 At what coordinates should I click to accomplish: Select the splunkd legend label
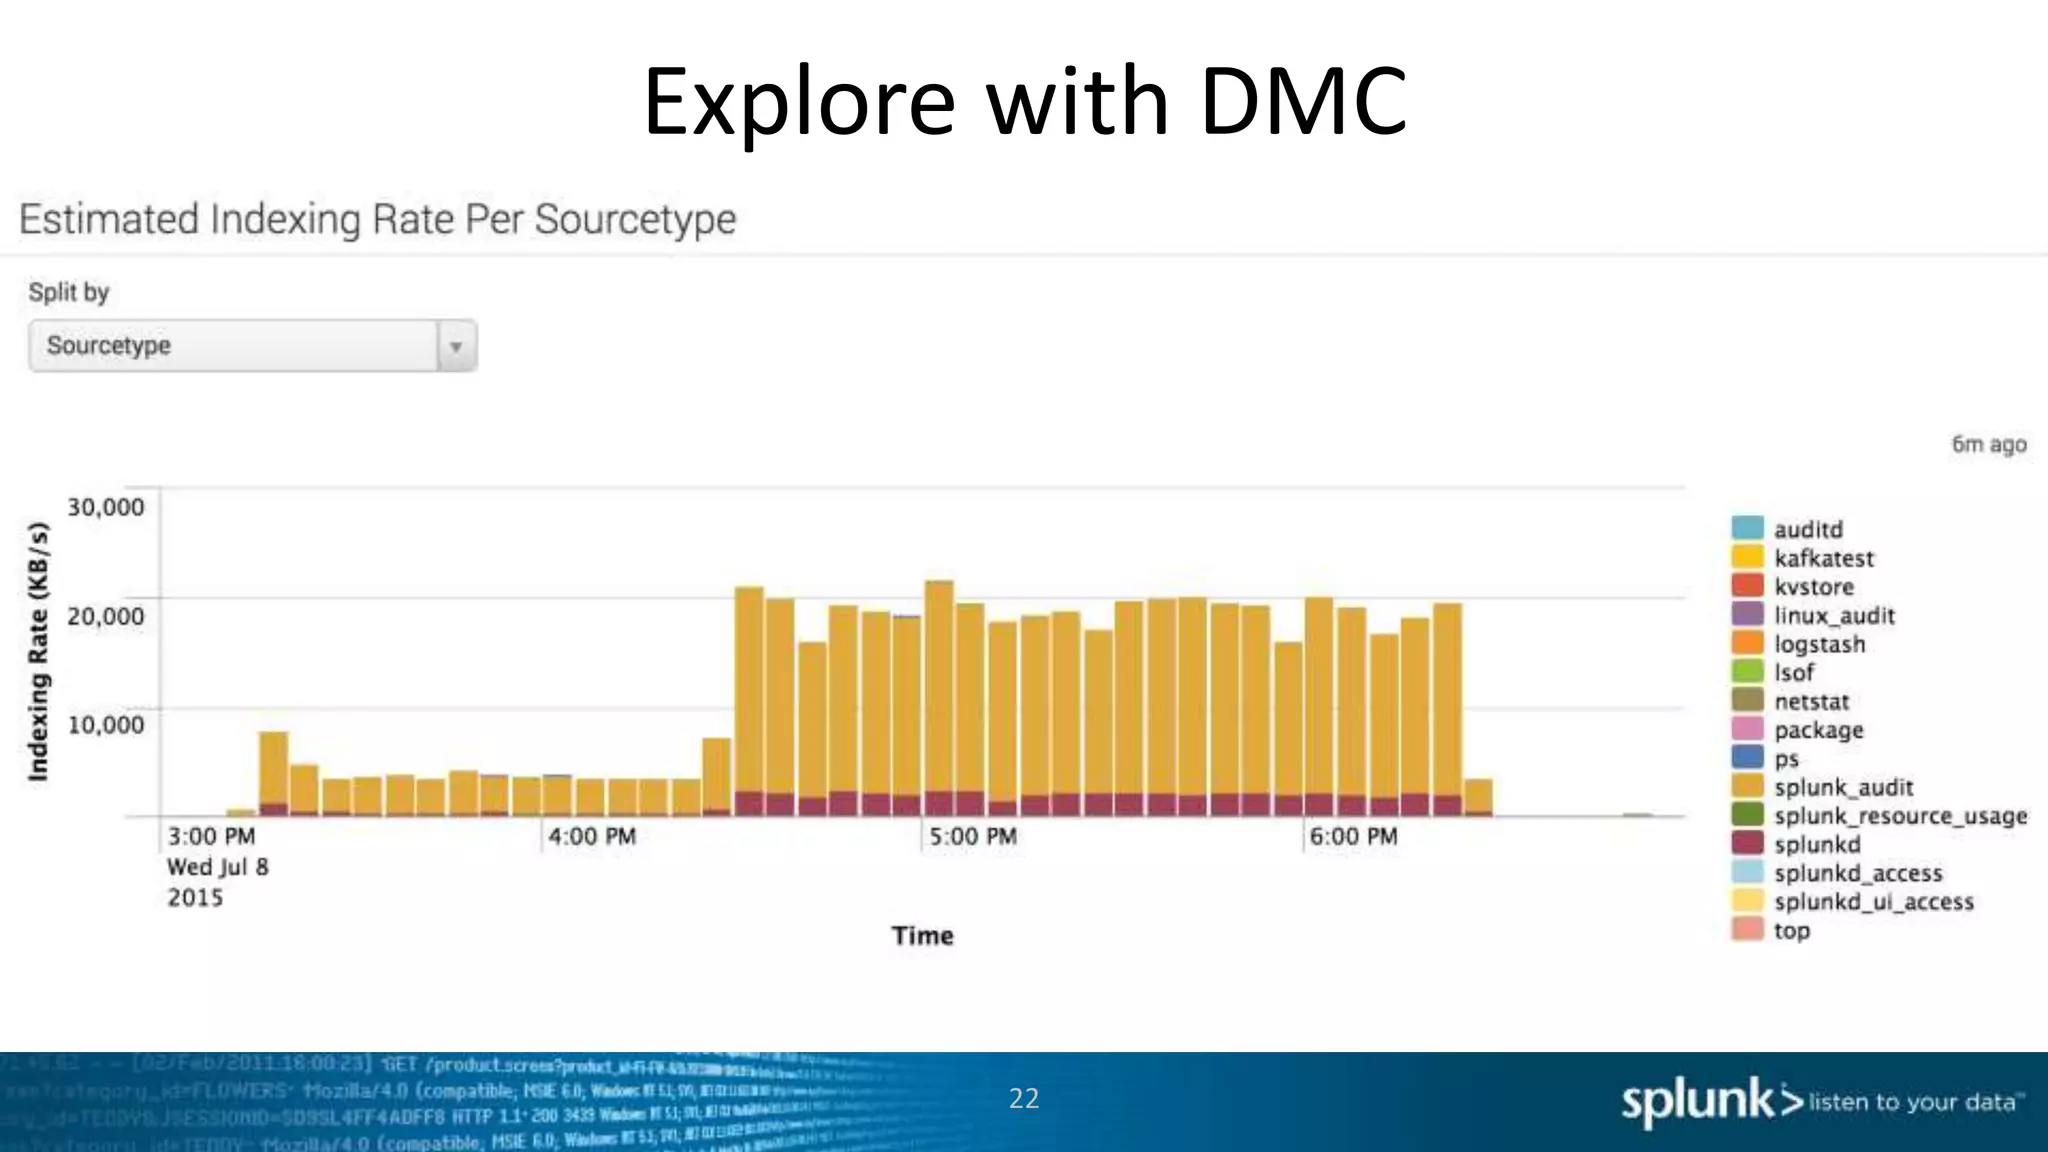tap(1817, 844)
